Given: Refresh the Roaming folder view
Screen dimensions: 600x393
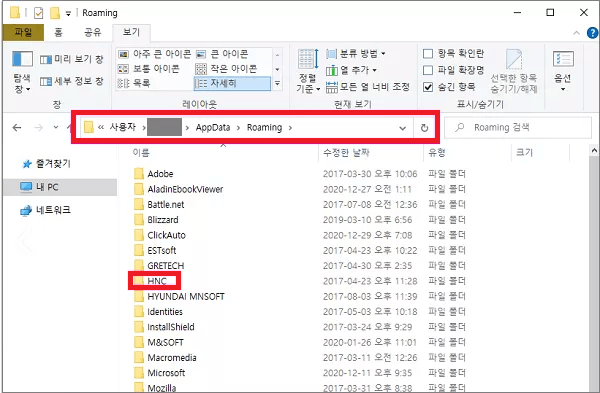Looking at the screenshot, I should (x=424, y=128).
